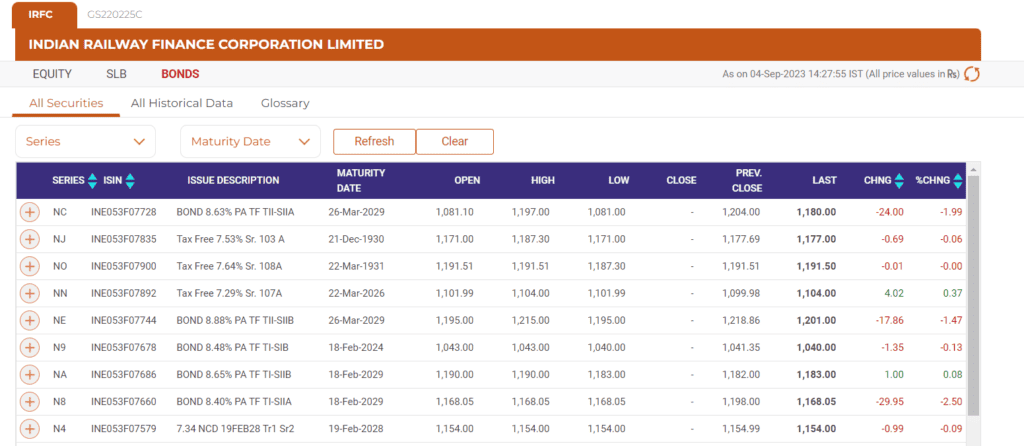This screenshot has width=1024, height=446.
Task: Click the Refresh button
Action: coord(374,142)
